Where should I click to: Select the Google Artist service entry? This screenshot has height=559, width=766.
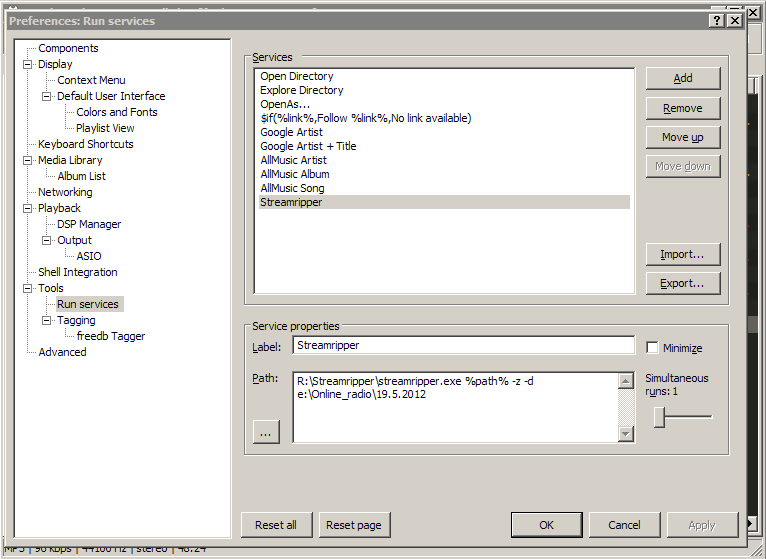291,132
